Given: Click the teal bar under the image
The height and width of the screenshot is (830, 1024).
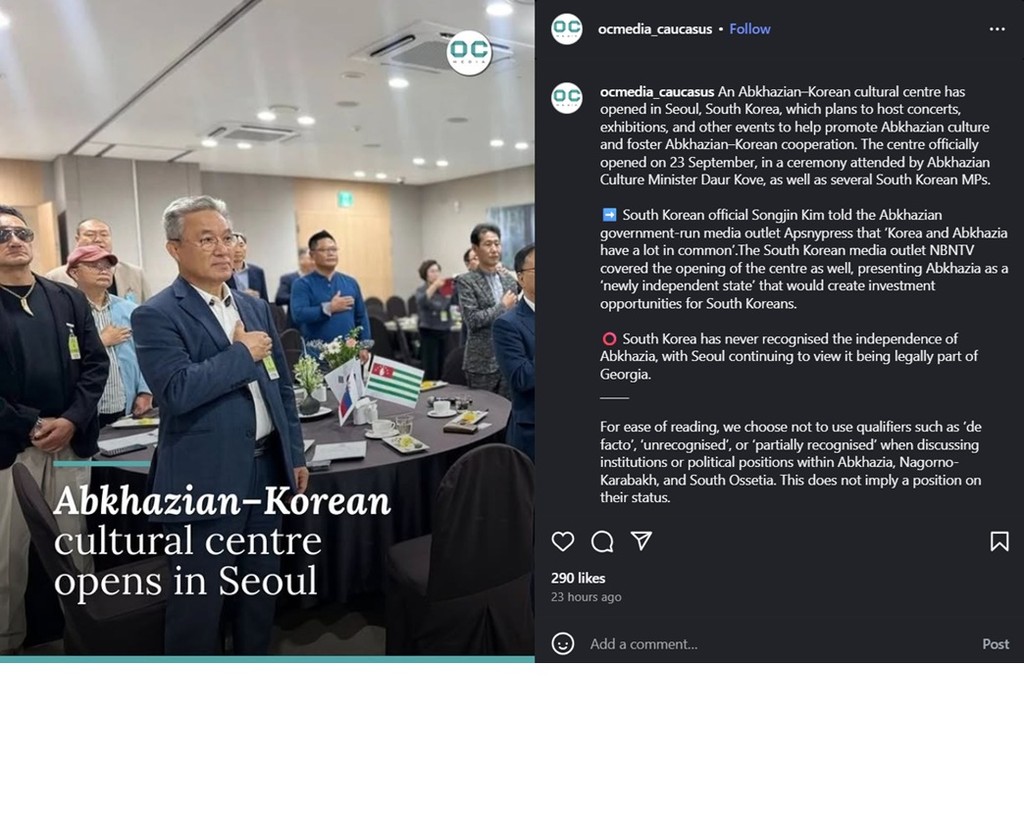Looking at the screenshot, I should pyautogui.click(x=267, y=660).
